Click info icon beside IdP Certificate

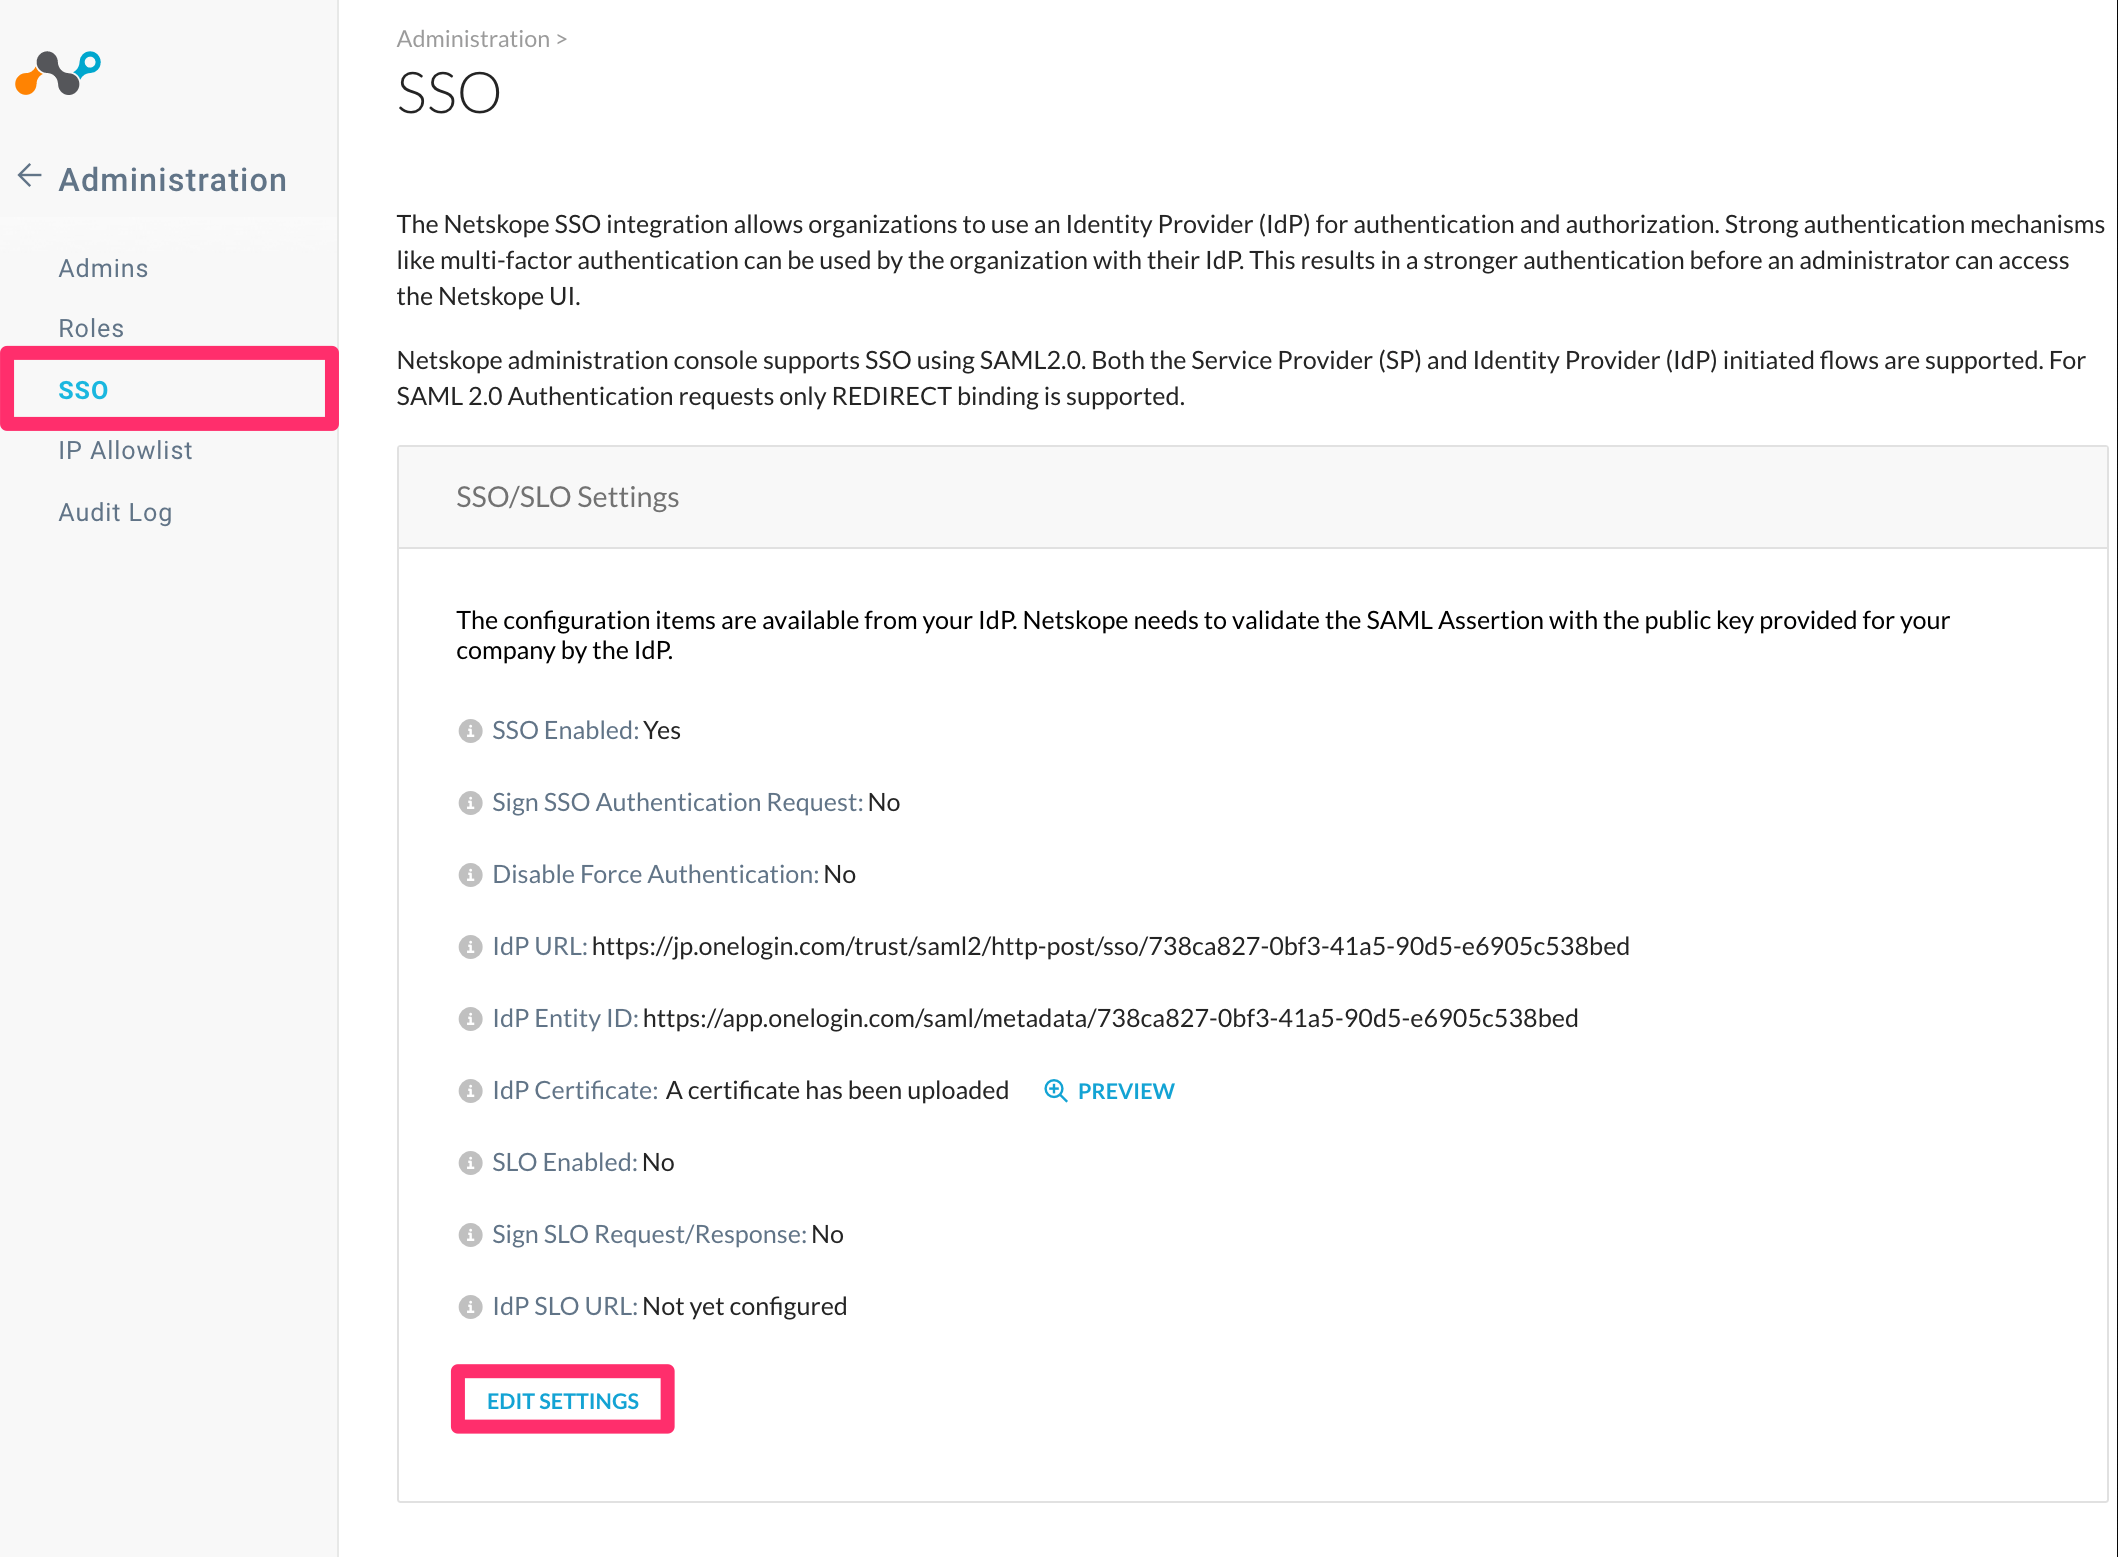pos(470,1091)
